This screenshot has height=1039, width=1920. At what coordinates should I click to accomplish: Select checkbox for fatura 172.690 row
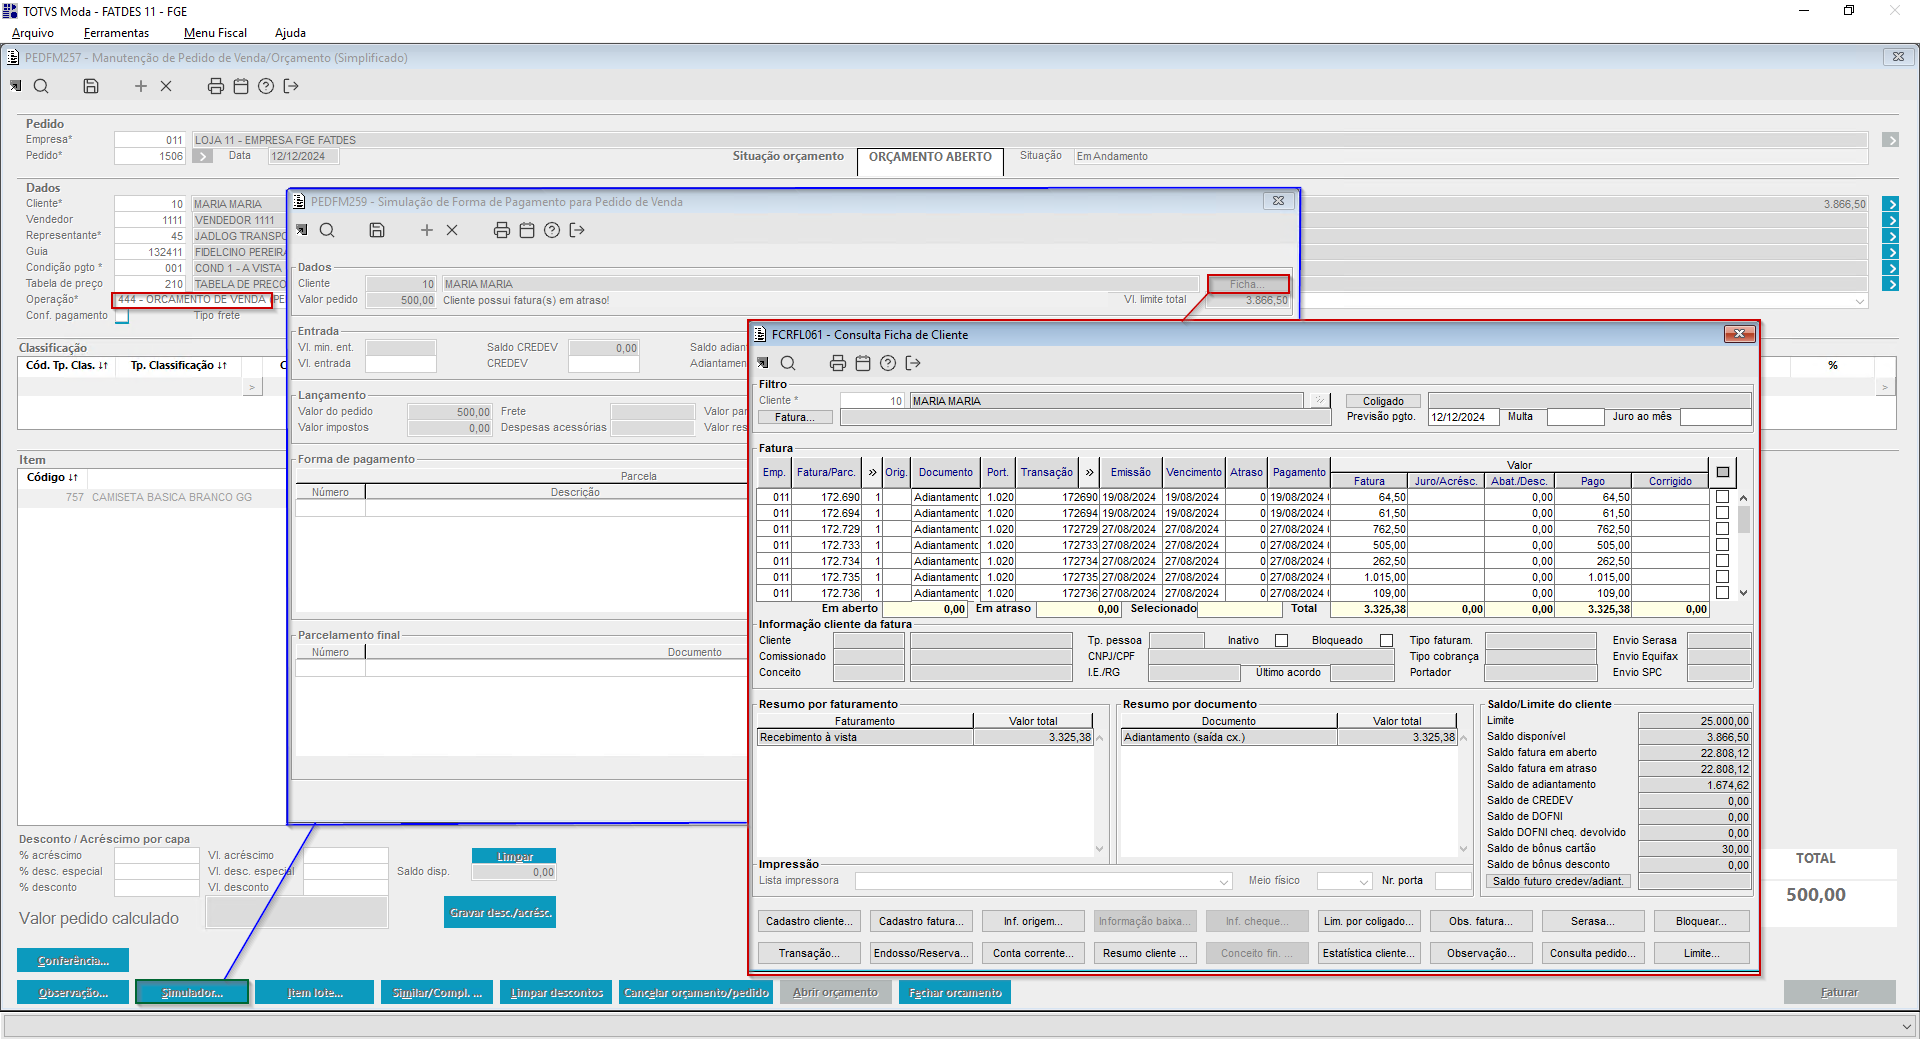[x=1722, y=497]
